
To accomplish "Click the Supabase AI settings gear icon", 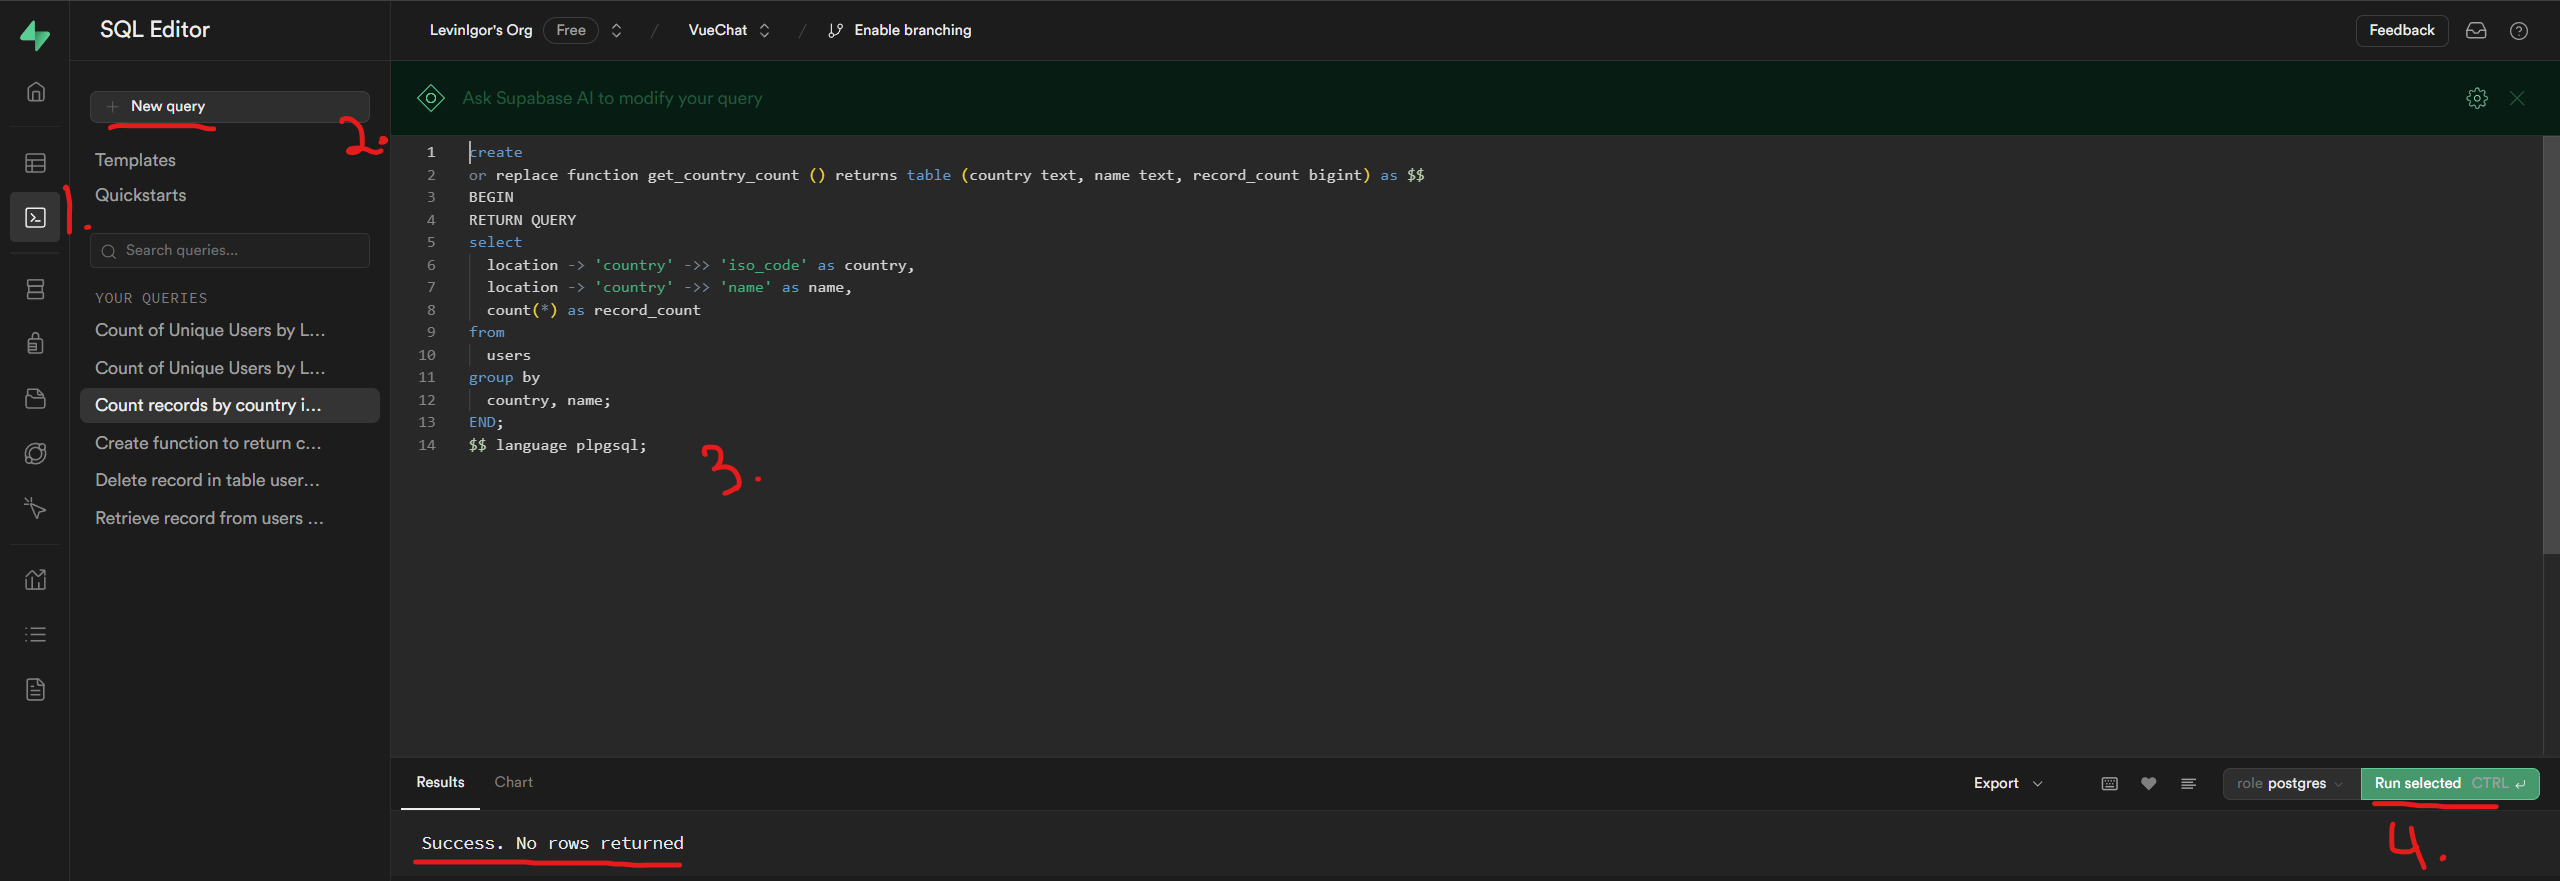I will point(2476,98).
